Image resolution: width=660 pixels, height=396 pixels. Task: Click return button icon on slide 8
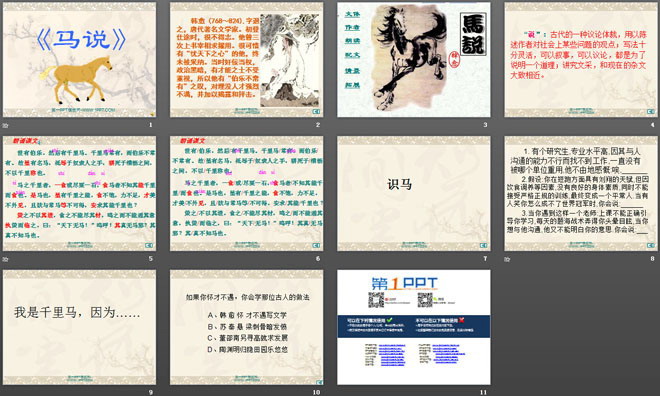click(650, 245)
